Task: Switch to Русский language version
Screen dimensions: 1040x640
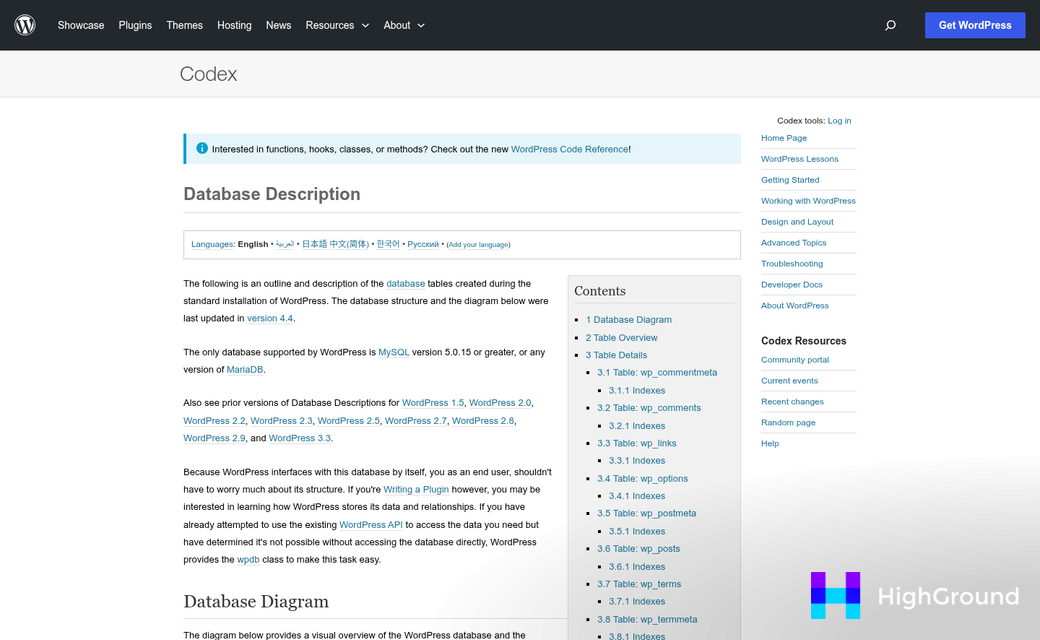Action: (x=423, y=244)
